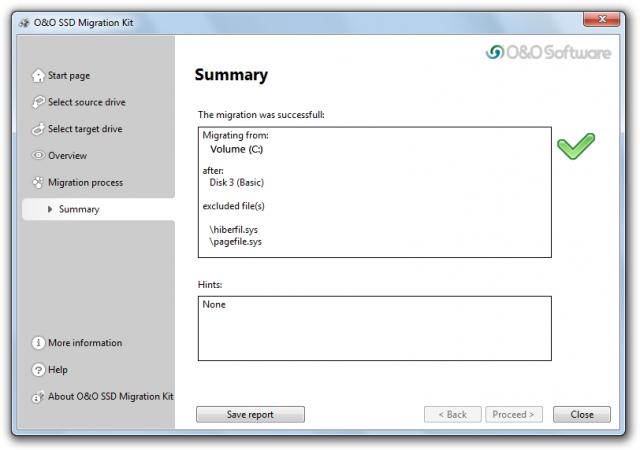Click the Select source drive icon
640x450 pixels.
(x=38, y=102)
